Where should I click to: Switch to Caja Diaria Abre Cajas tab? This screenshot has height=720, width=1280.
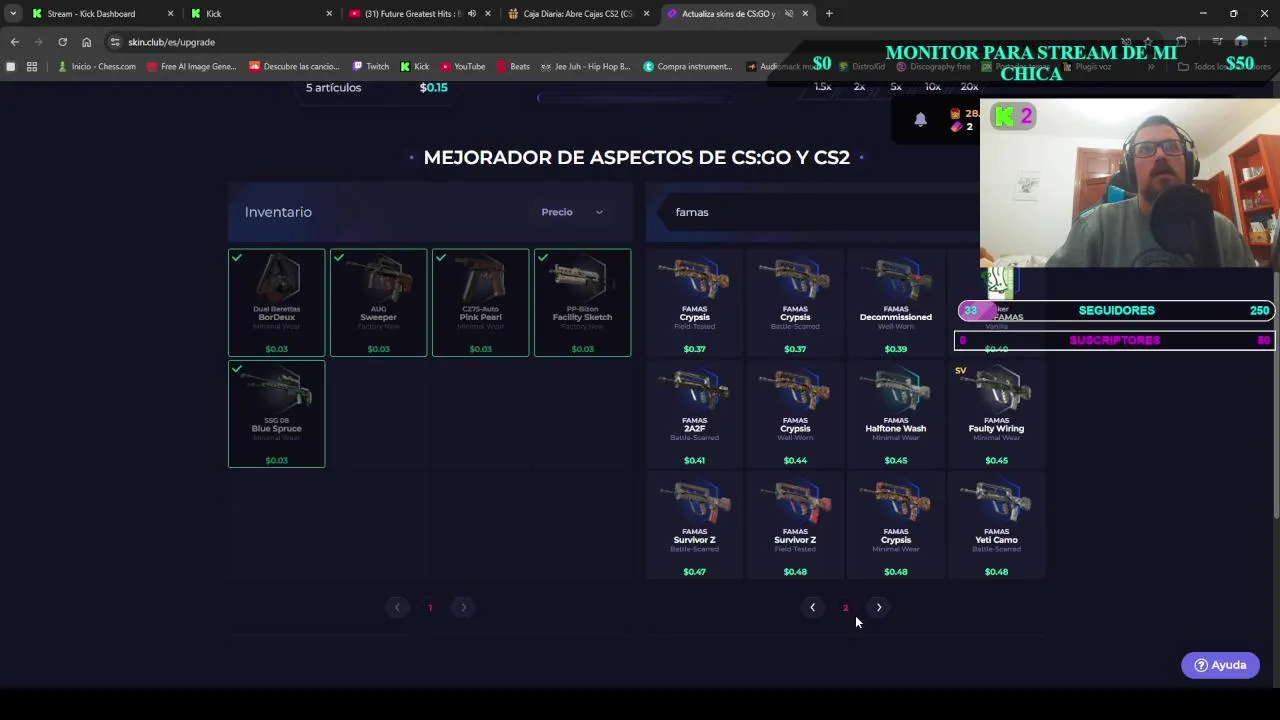[577, 14]
